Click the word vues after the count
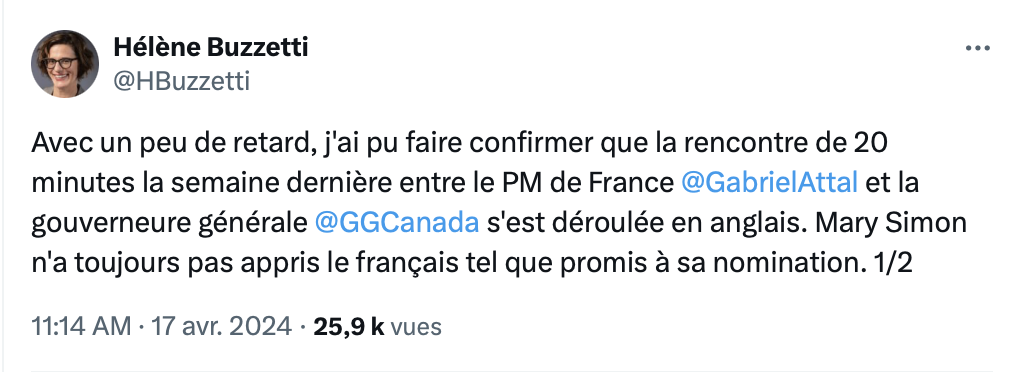This screenshot has height=372, width=1018. pos(416,327)
